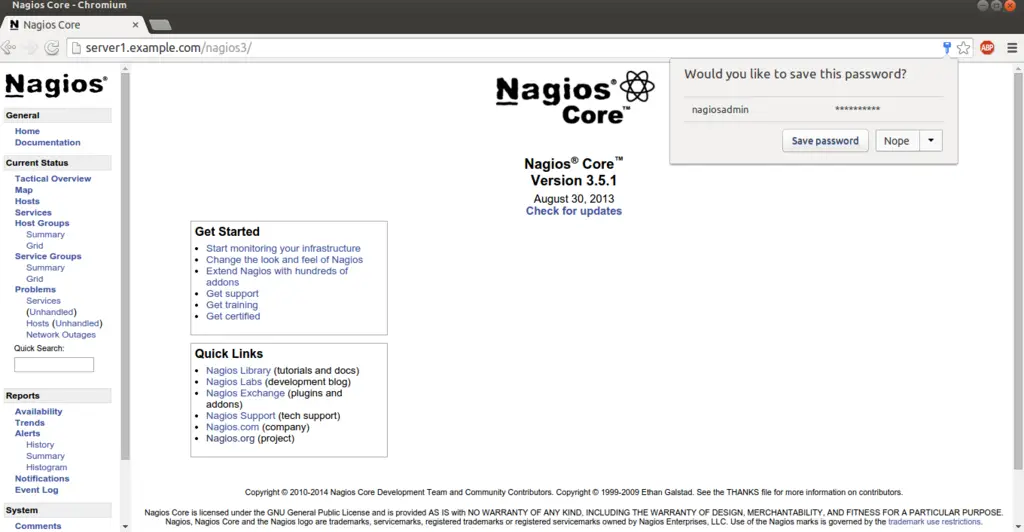This screenshot has width=1024, height=532.
Task: Open Network Outages
Action: tap(61, 335)
